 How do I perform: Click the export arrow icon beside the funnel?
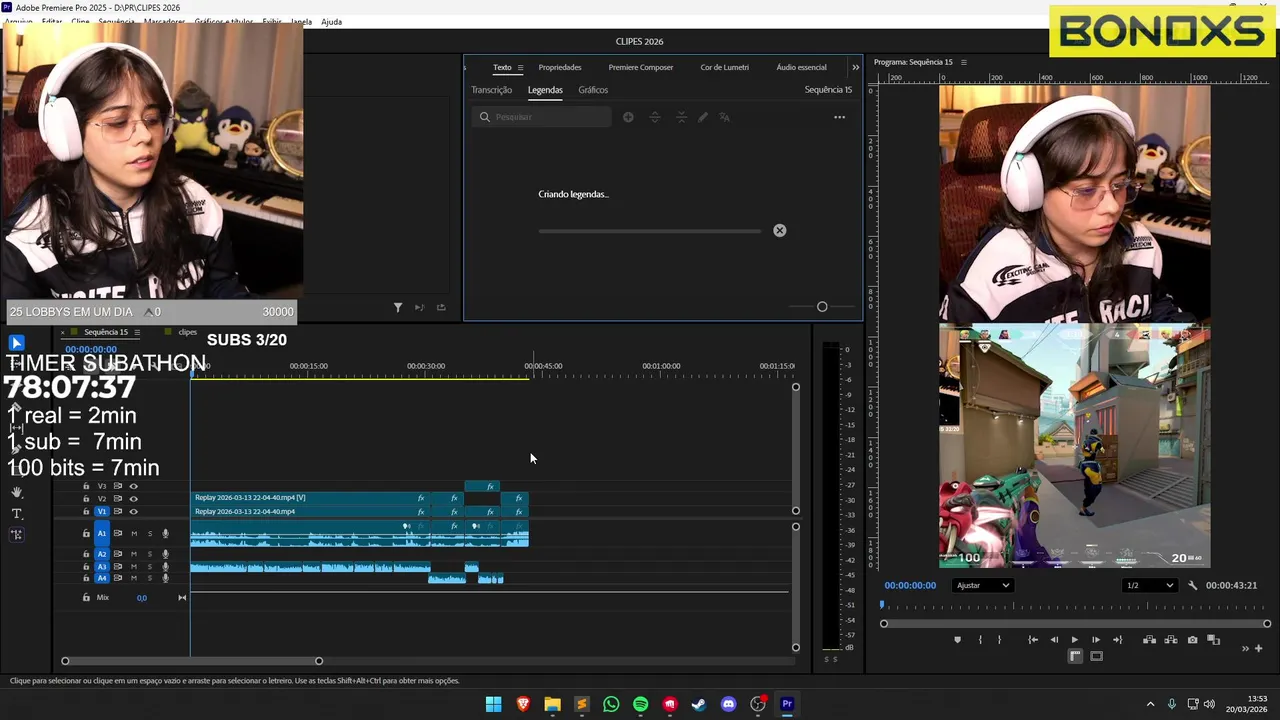coord(441,308)
